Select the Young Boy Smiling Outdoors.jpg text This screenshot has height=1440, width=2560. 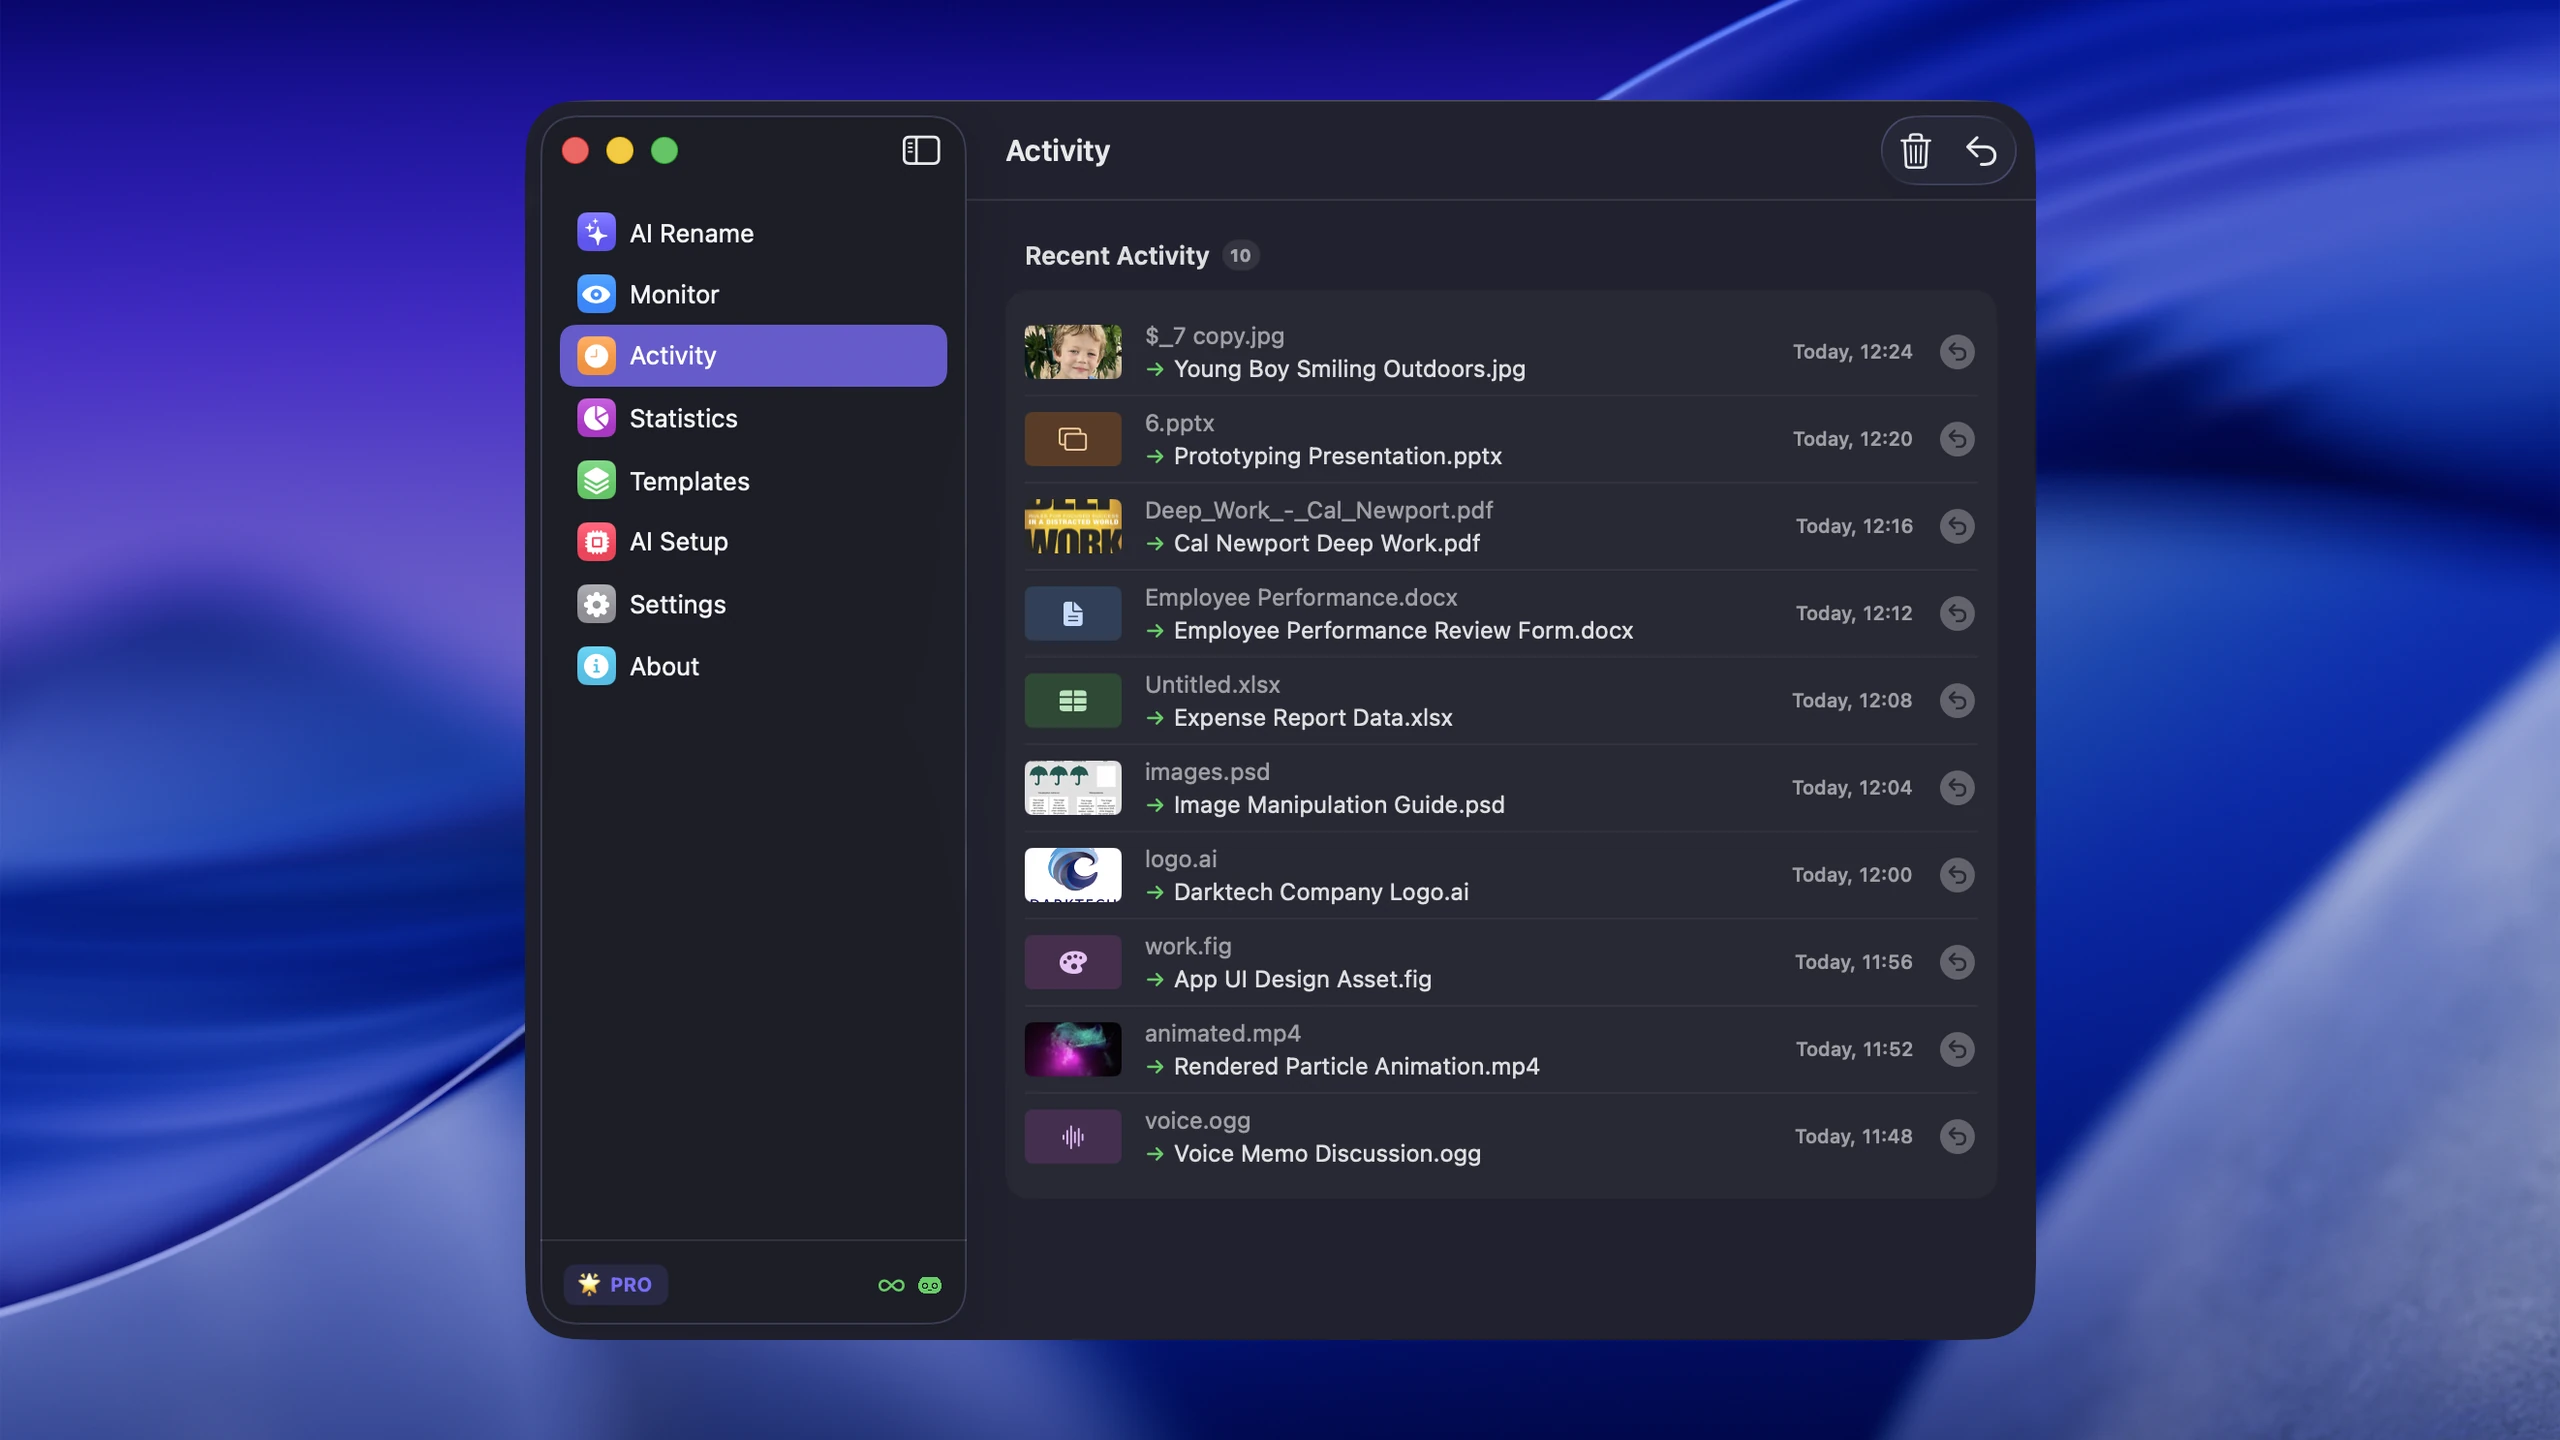pos(1349,369)
